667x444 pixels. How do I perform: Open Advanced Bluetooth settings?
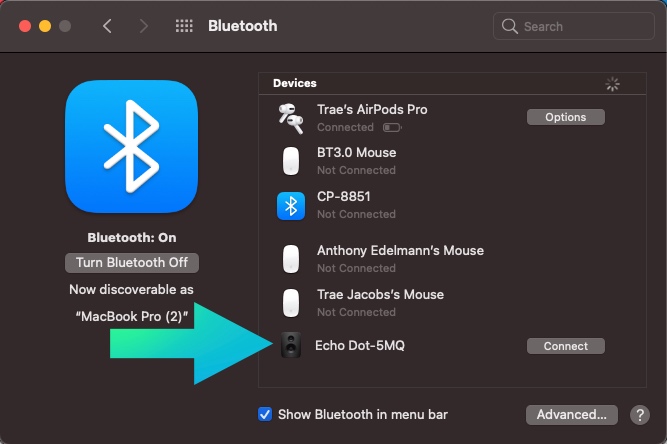pyautogui.click(x=571, y=414)
